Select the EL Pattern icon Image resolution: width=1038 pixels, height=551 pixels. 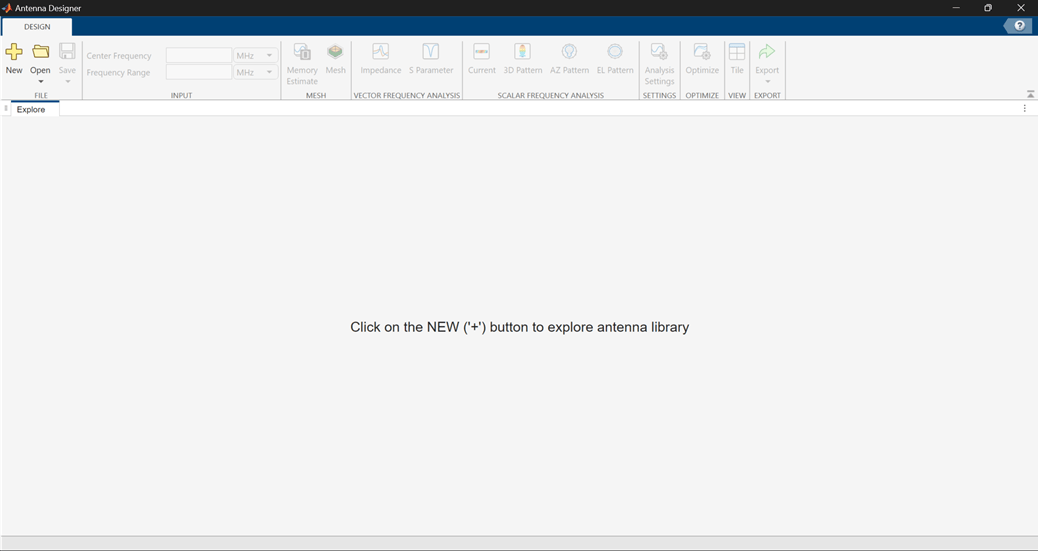615,52
